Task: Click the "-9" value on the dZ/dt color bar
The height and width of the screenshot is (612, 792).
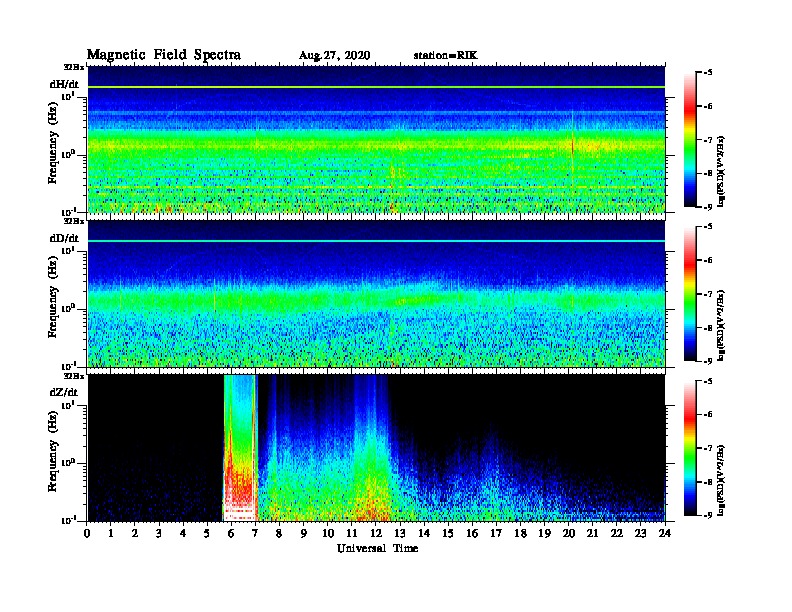Action: 707,515
